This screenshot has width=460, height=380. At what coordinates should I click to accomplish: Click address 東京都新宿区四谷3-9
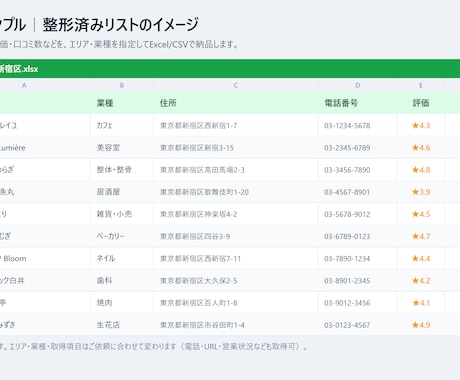pos(195,236)
